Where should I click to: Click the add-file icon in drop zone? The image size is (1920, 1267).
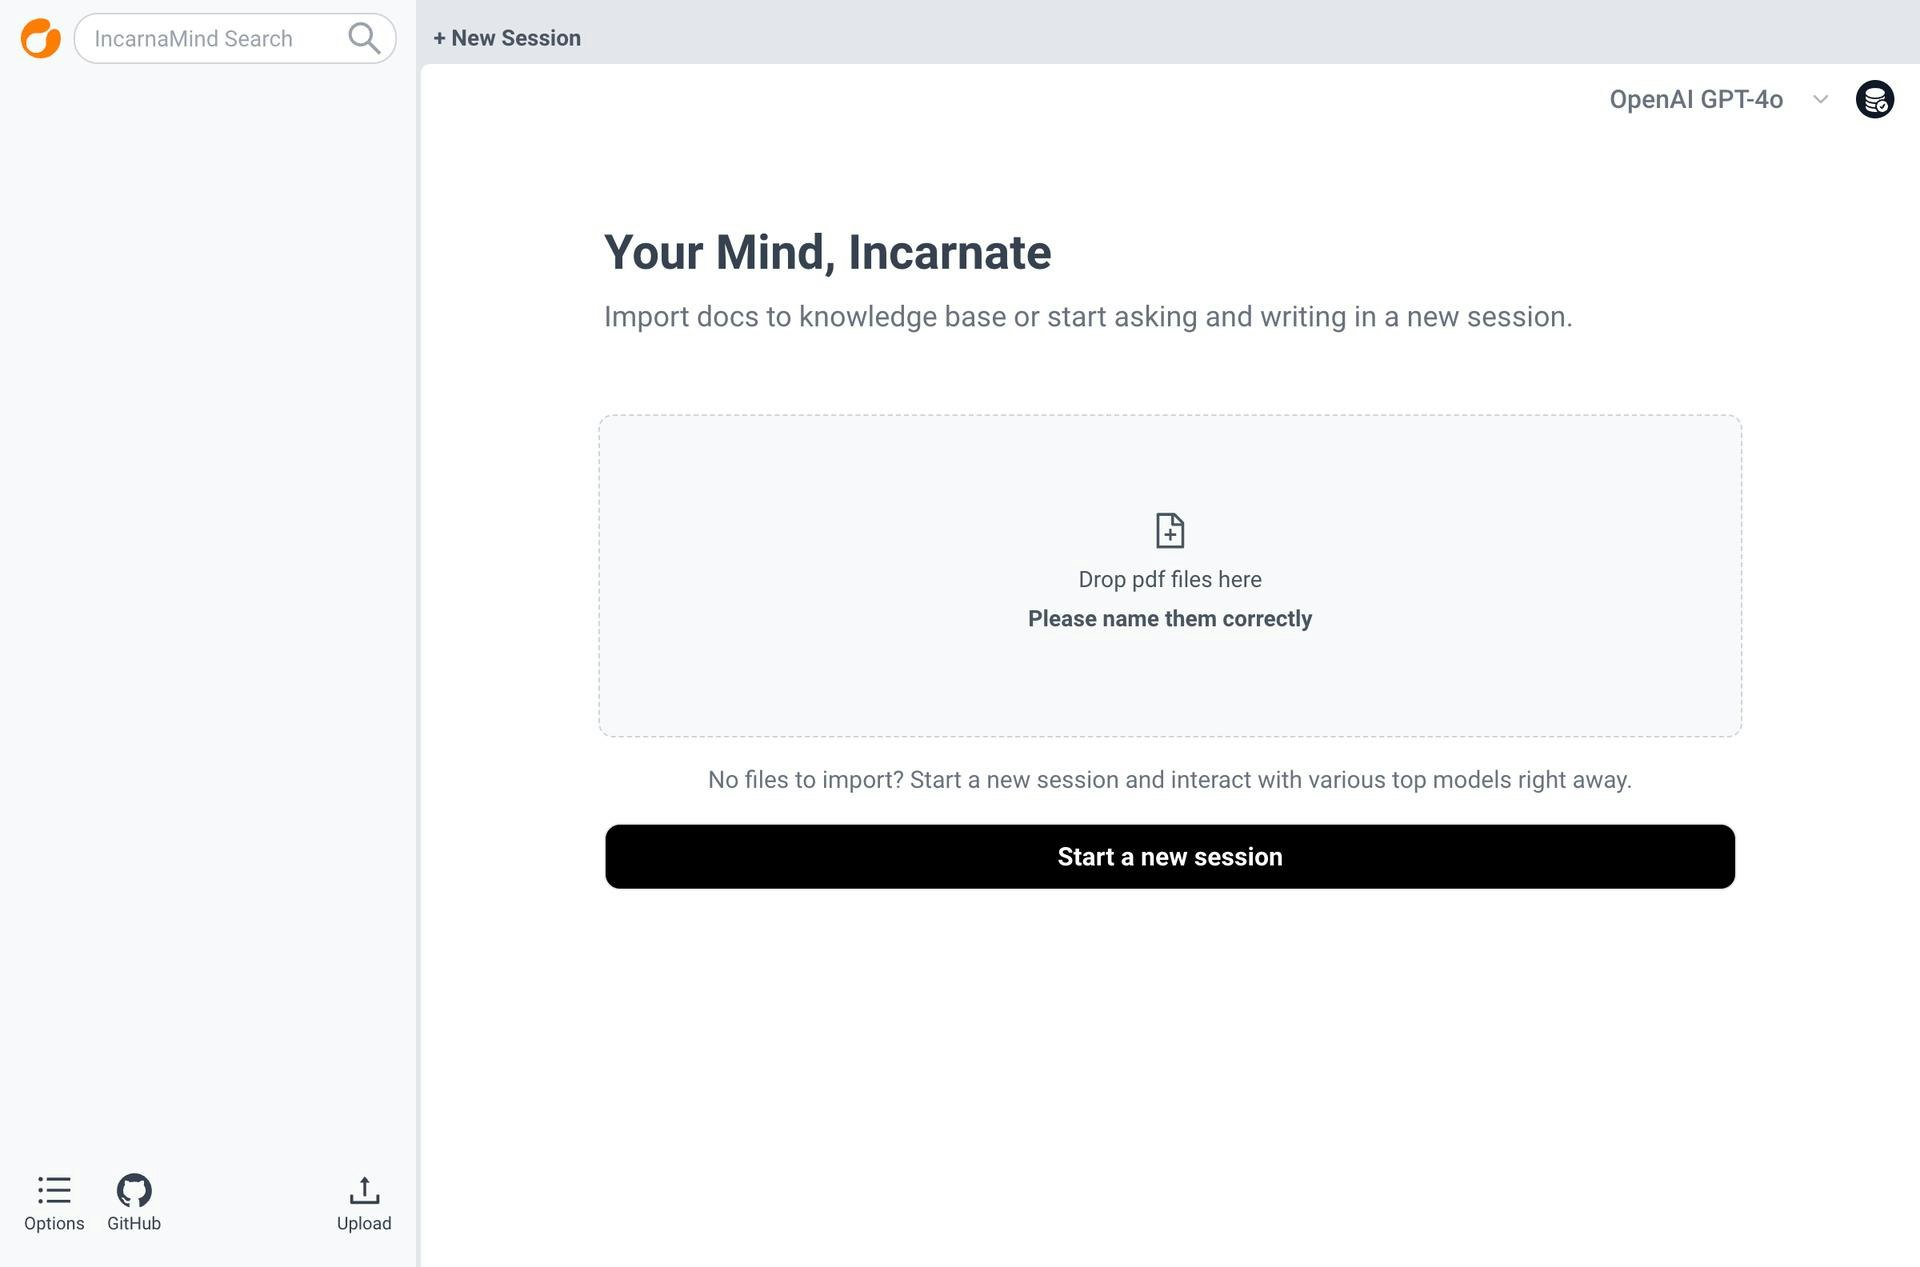1169,530
